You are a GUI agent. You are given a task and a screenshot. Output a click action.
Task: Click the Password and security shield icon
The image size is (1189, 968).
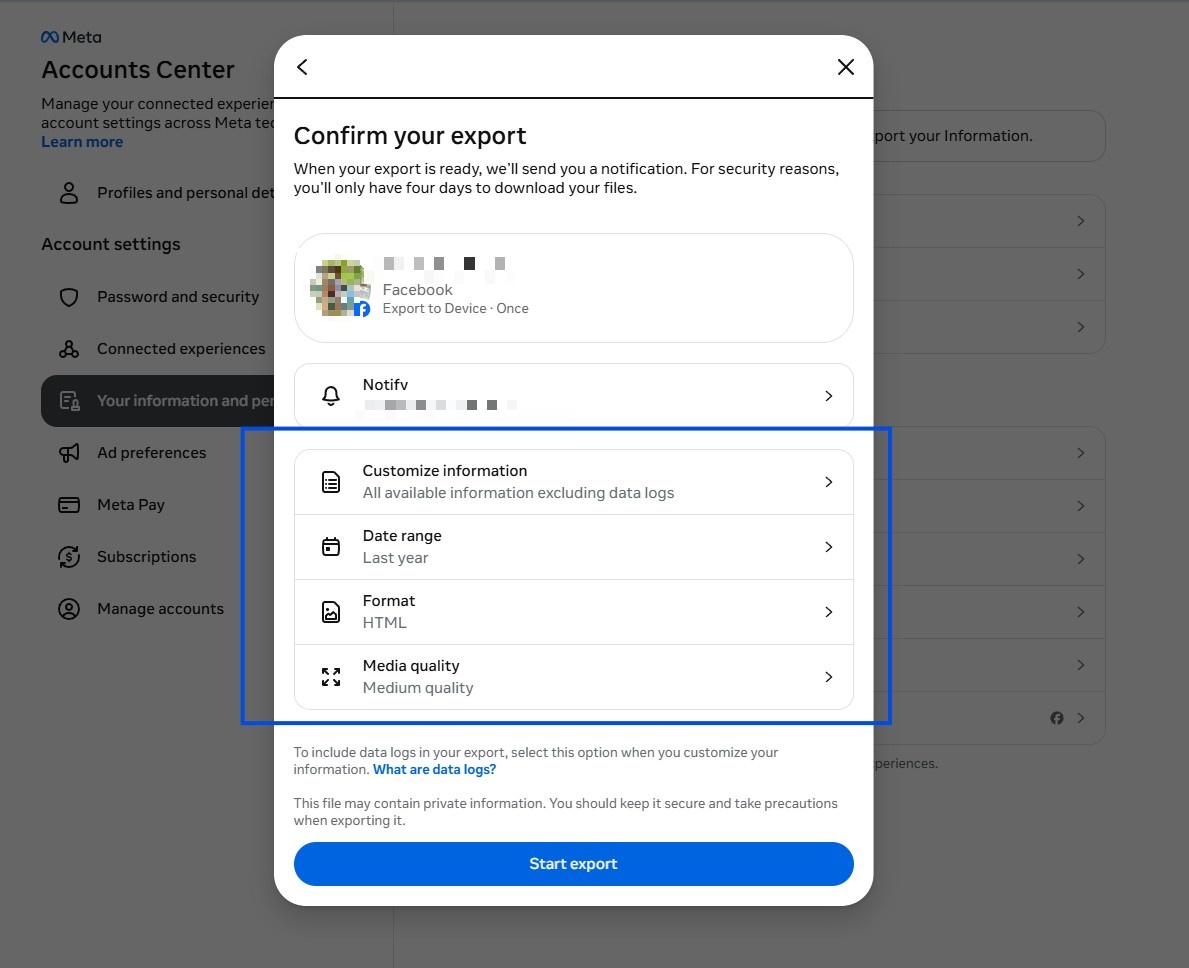tap(69, 296)
